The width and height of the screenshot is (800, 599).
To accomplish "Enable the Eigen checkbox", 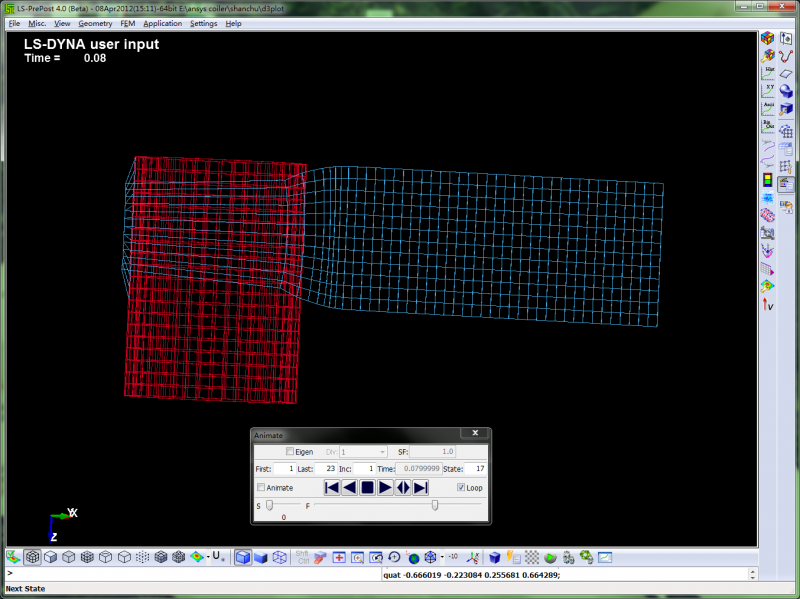I will click(x=291, y=452).
